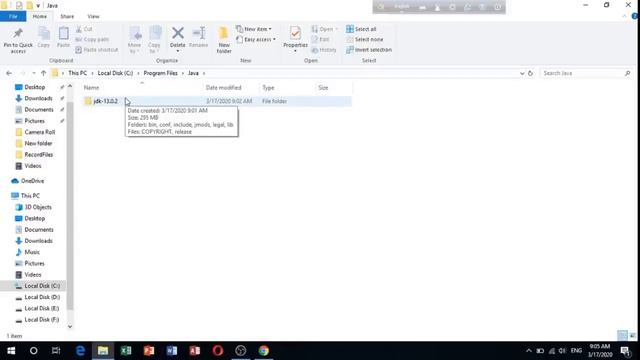The height and width of the screenshot is (360, 640).
Task: Click navigation pane scrollbar
Action: tap(70, 206)
